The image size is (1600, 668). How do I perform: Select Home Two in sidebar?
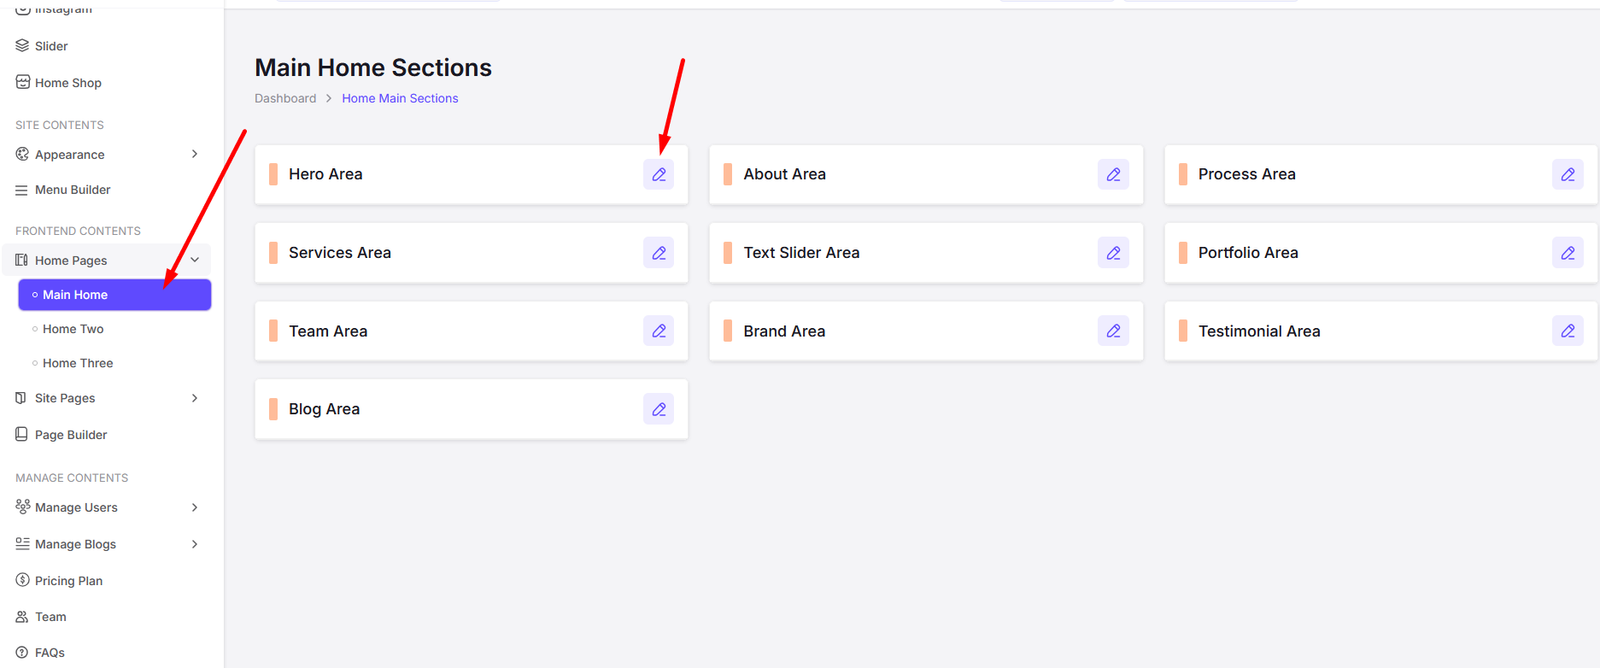pos(73,329)
